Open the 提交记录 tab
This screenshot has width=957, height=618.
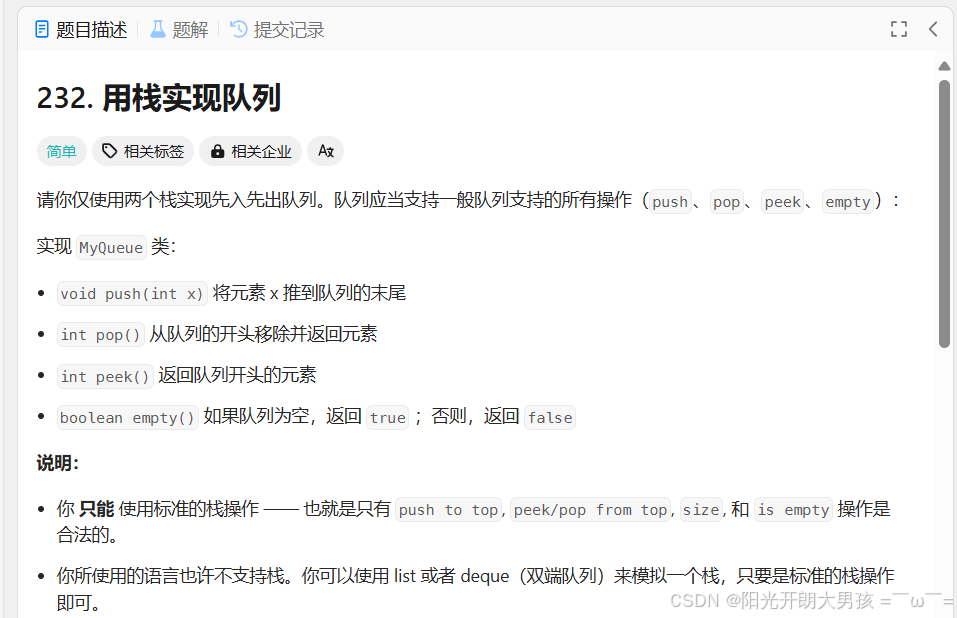pos(277,29)
